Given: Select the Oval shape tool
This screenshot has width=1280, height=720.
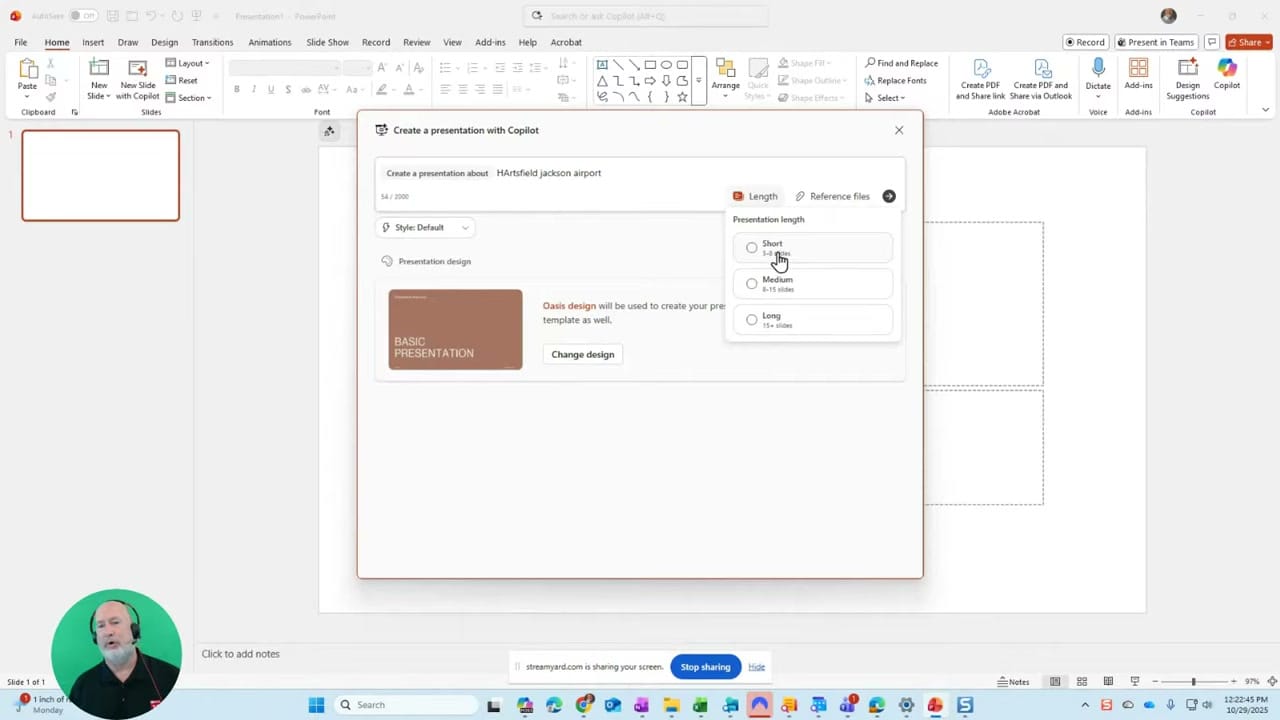Looking at the screenshot, I should 667,64.
